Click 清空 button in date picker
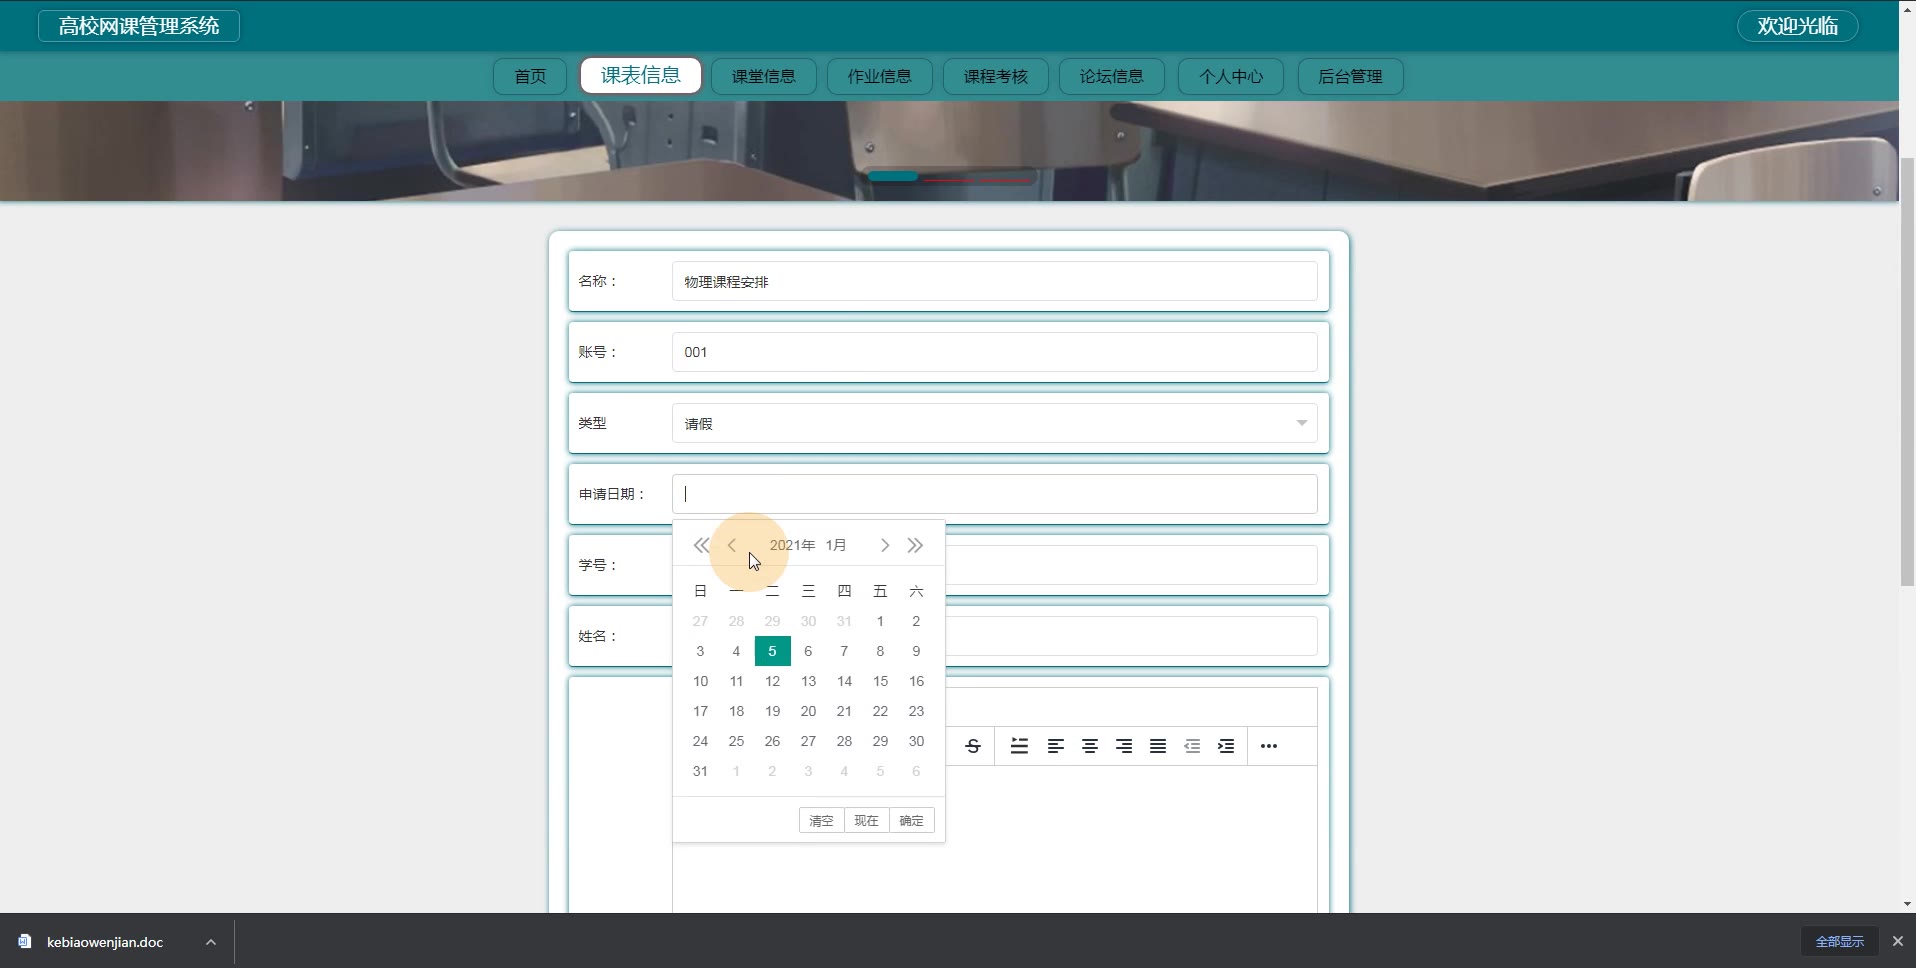The height and width of the screenshot is (968, 1916). tap(822, 820)
